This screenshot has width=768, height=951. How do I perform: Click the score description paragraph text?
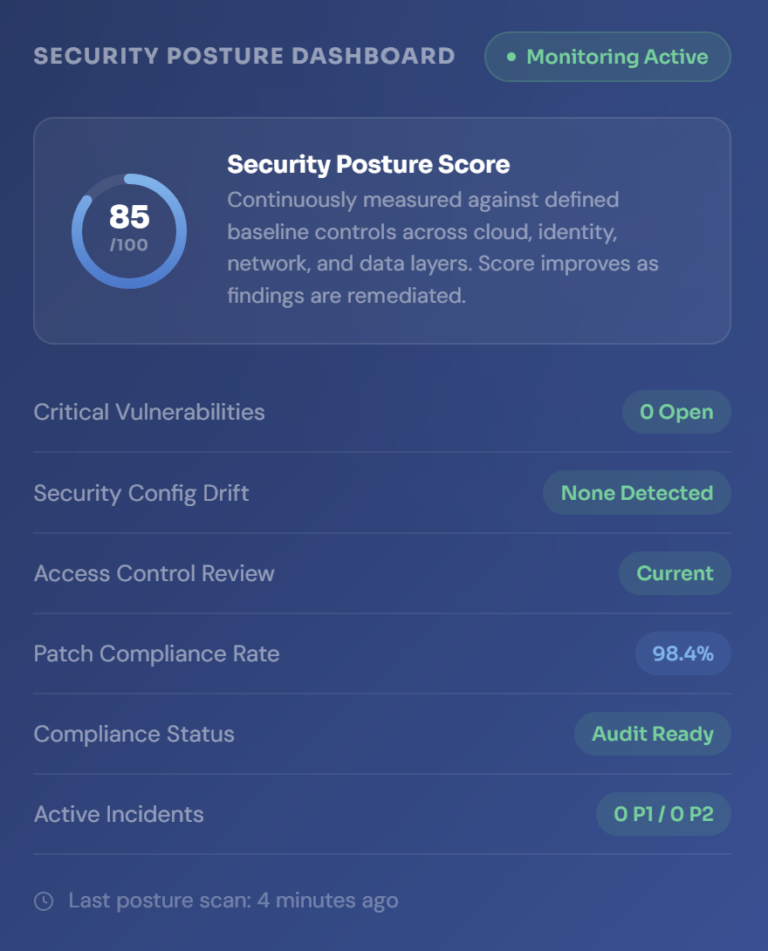(442, 248)
